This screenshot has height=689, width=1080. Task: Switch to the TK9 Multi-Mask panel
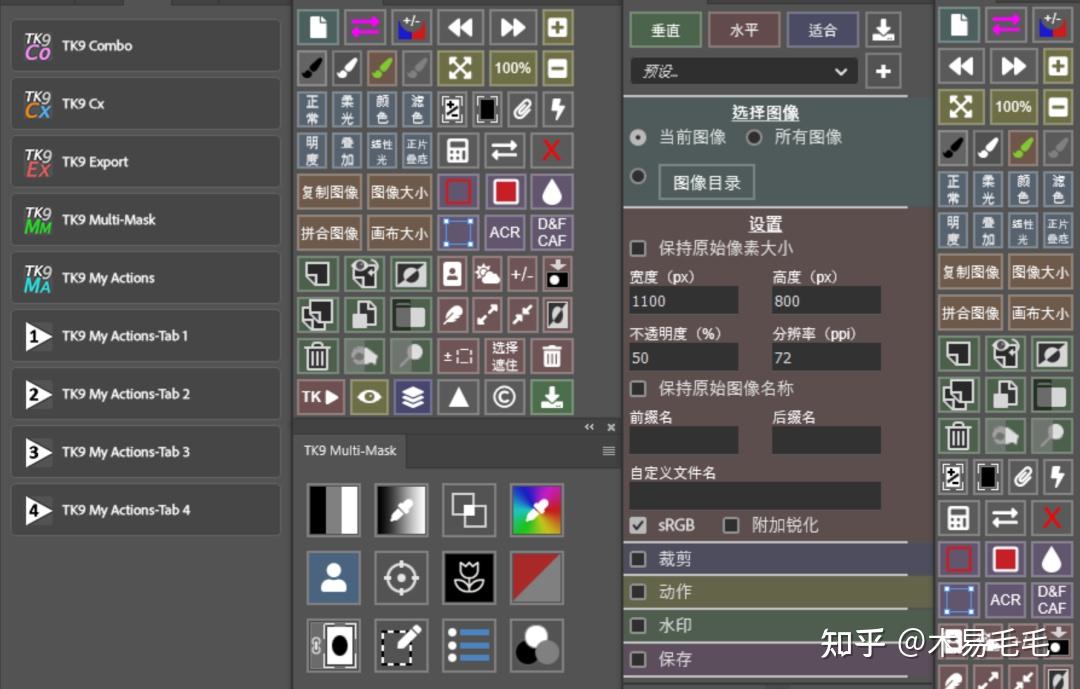point(350,450)
